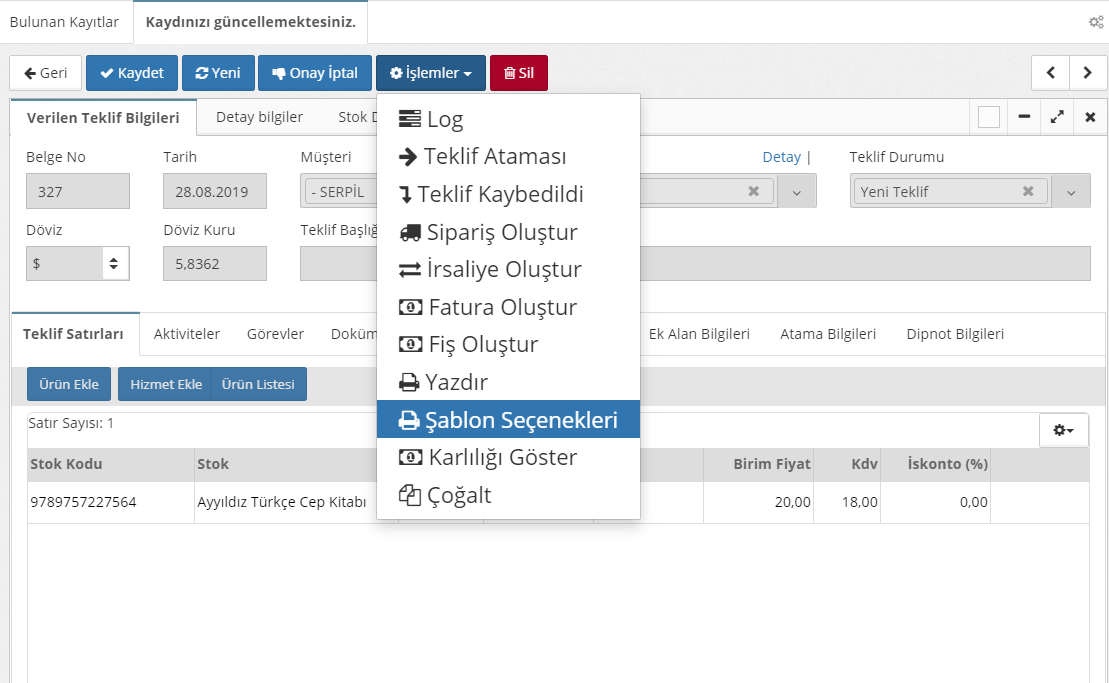Go to the previous record arrow
Viewport: 1109px width, 683px height.
(x=1050, y=73)
